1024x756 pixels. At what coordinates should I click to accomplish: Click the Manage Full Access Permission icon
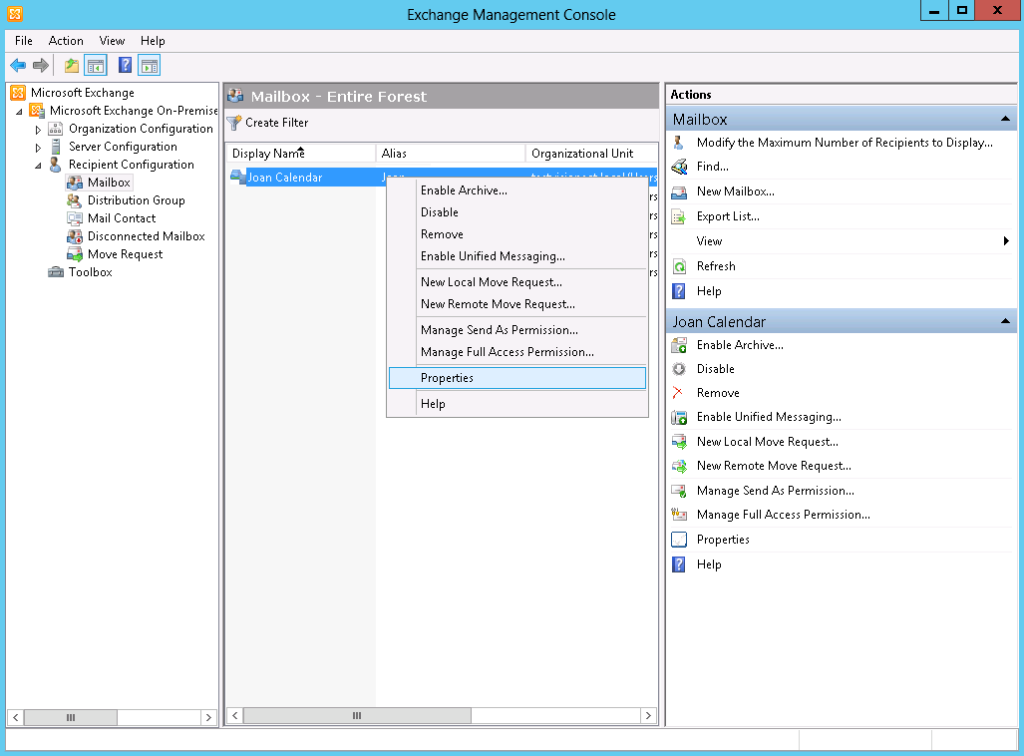point(680,514)
